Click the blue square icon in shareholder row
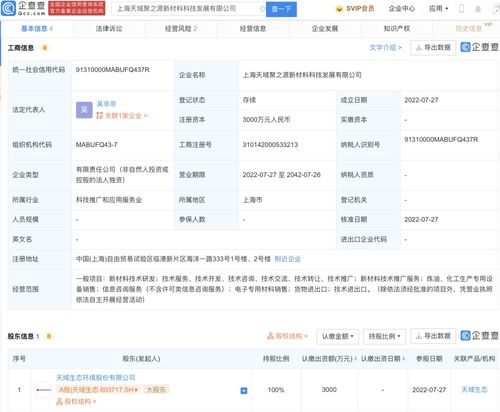The image size is (500, 412). (244, 390)
